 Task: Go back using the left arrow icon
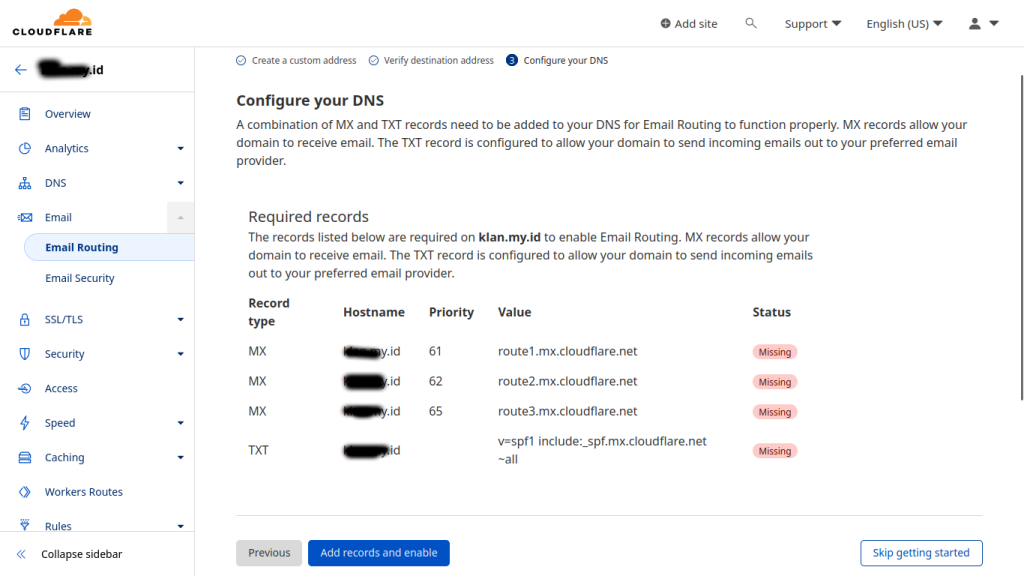[21, 69]
